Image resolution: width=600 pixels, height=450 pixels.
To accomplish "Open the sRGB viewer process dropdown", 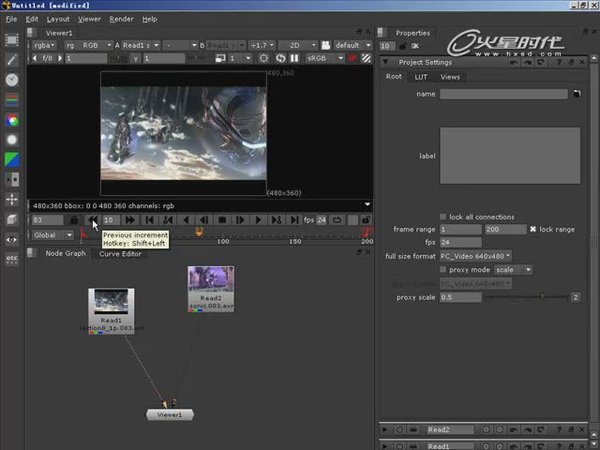I will (x=296, y=59).
